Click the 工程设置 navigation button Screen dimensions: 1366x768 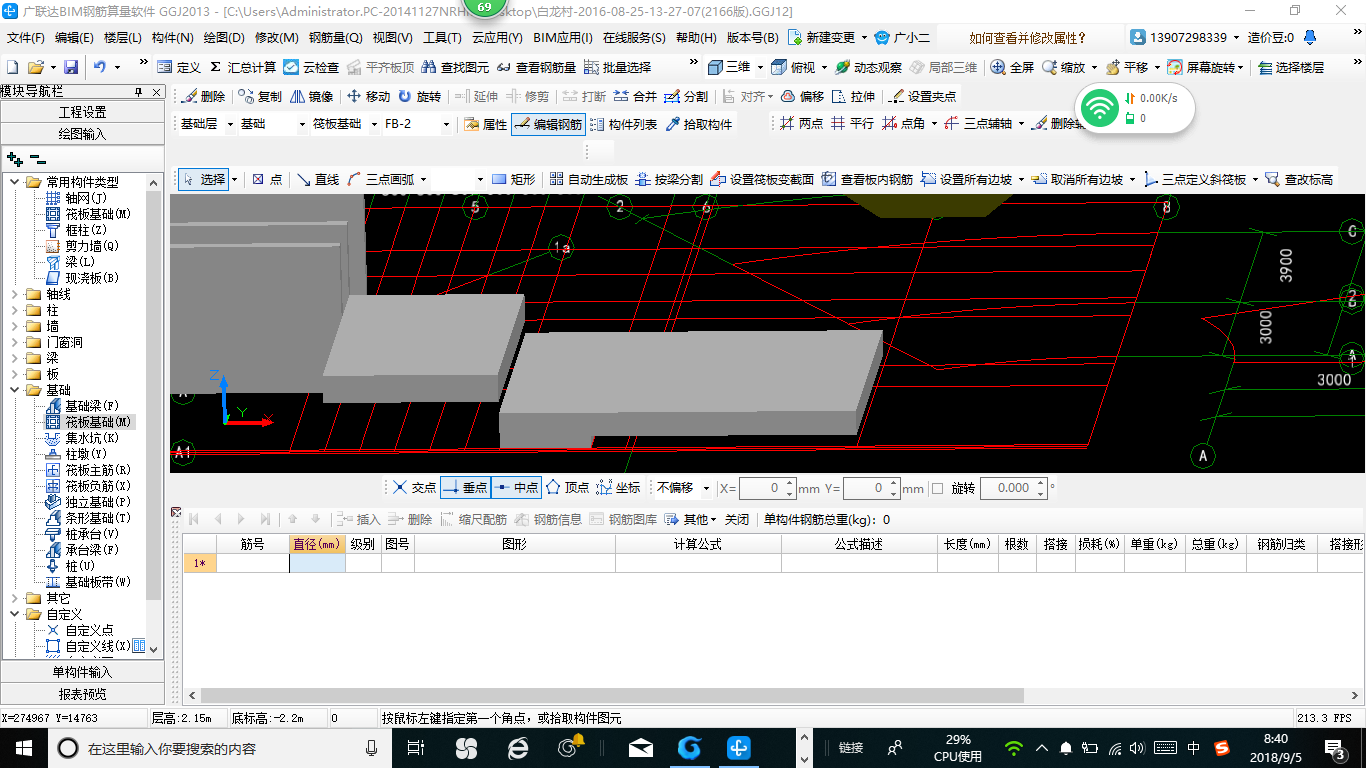[82, 112]
